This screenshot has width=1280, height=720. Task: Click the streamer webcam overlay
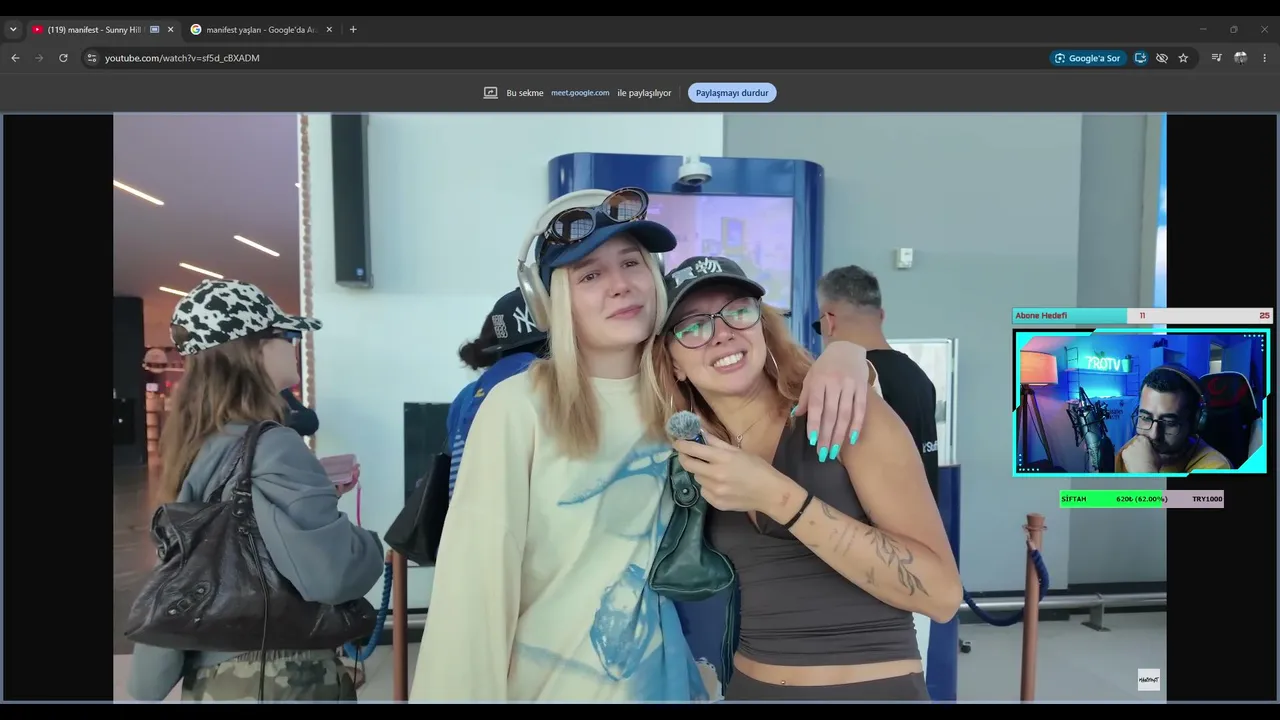click(x=1141, y=402)
